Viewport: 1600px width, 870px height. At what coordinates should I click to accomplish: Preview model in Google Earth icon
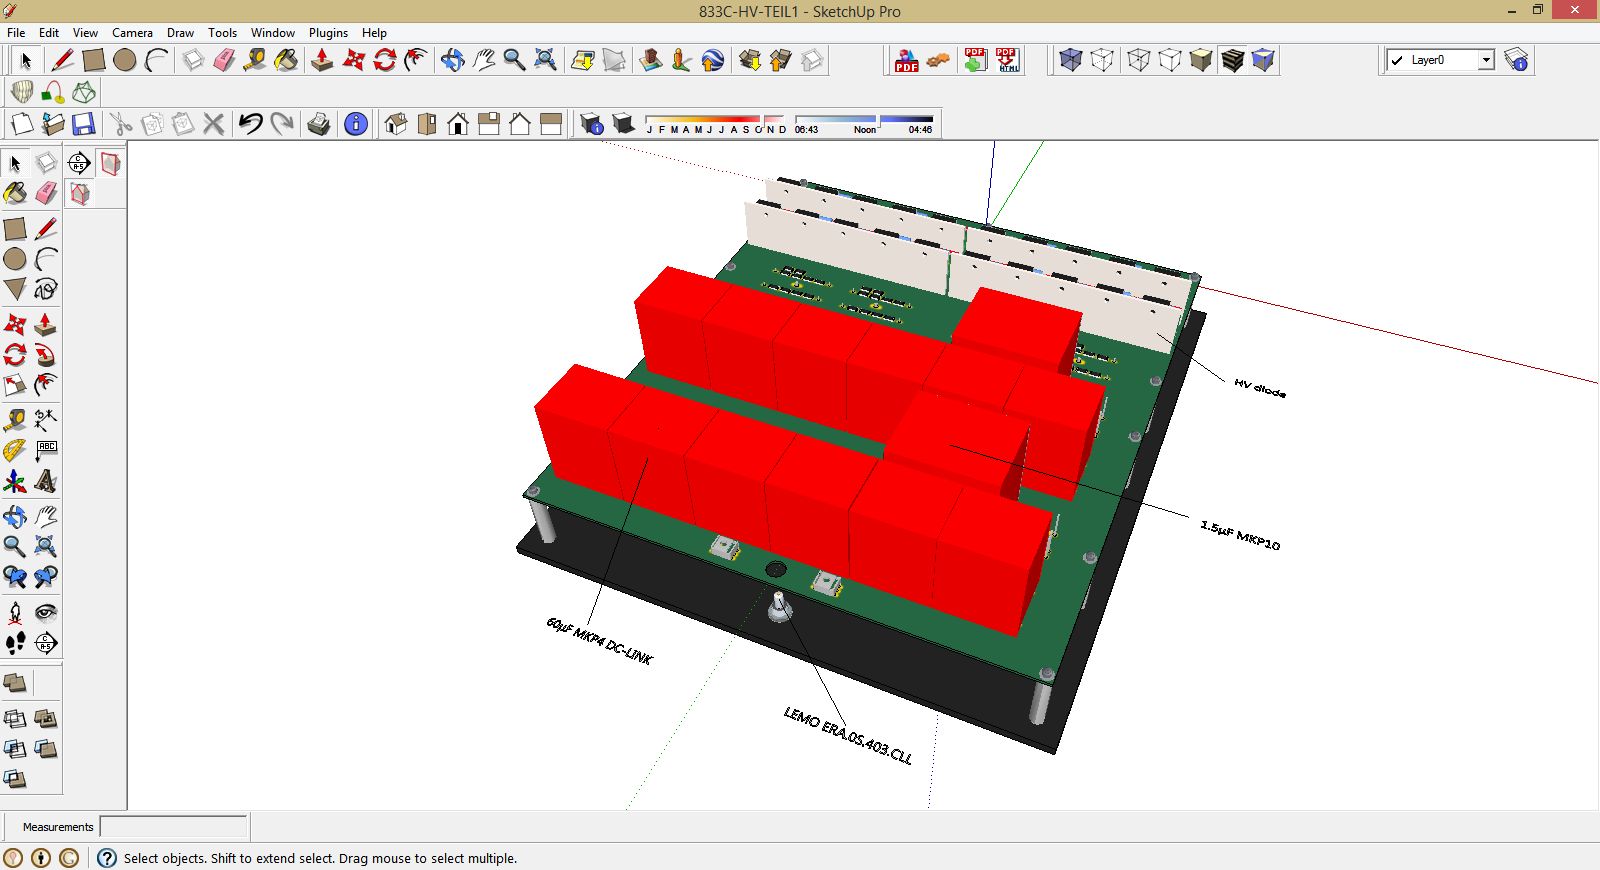pos(712,60)
